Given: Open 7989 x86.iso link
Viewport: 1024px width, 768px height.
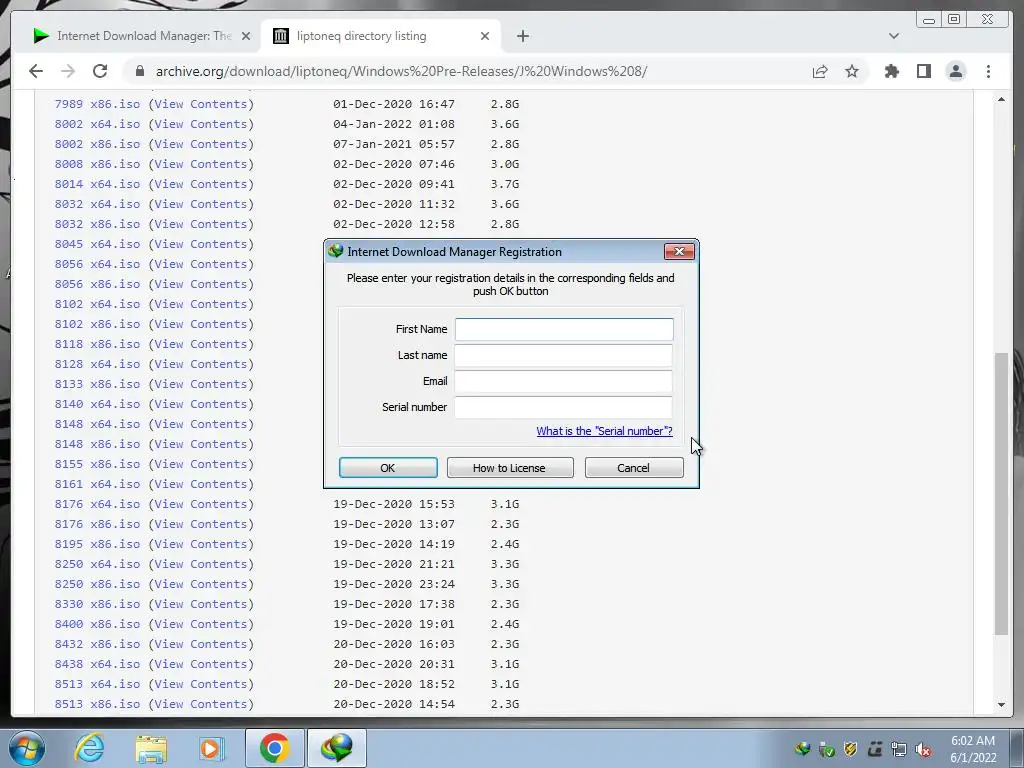Looking at the screenshot, I should [x=97, y=104].
